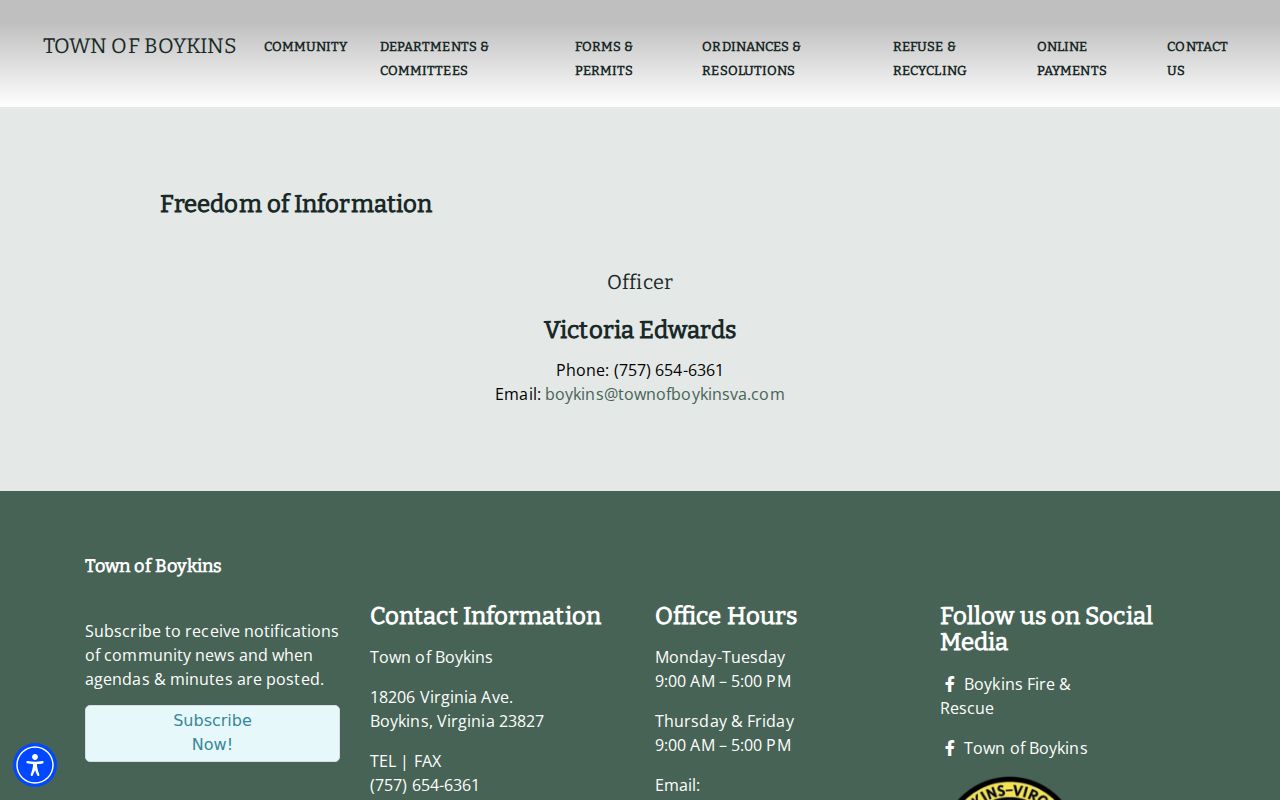Screen dimensions: 1280x800
Task: Click Follow us on Social Media heading
Action: tap(1046, 628)
